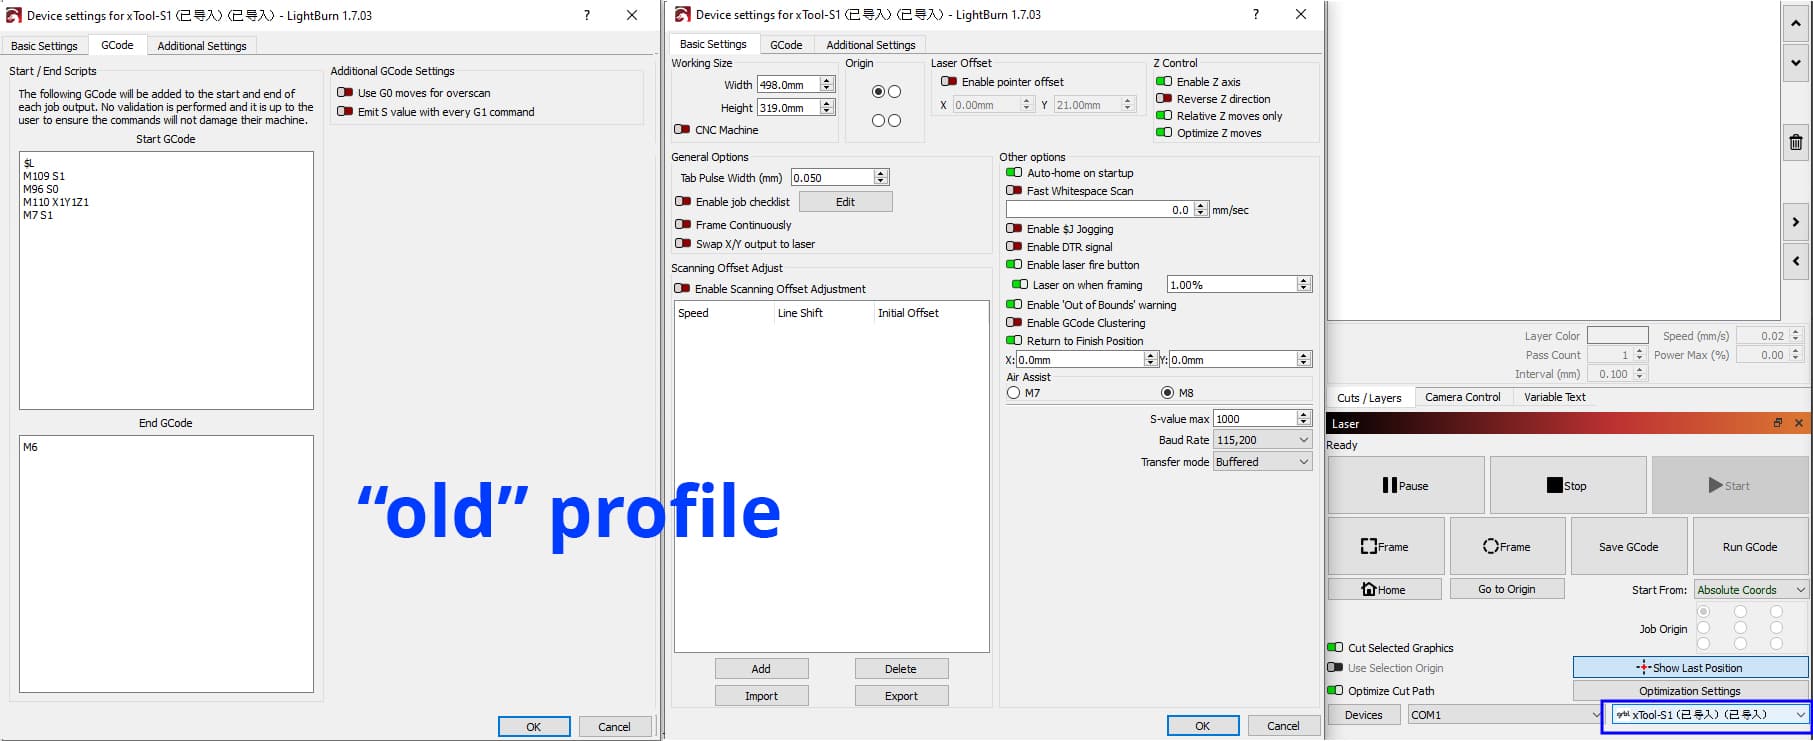Click the up arrow button in layer panel

[x=1796, y=23]
